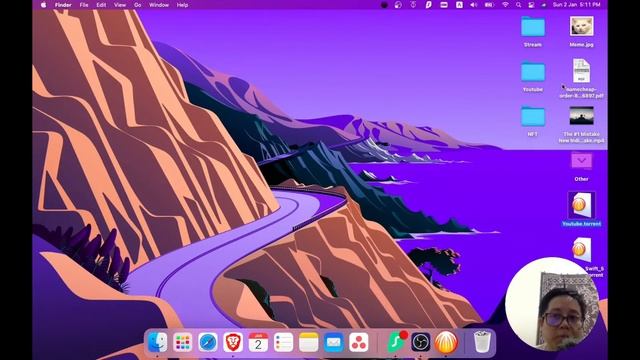Screen dimensions: 640x360
Task: Open the Wi-Fi menu
Action: point(505,5)
